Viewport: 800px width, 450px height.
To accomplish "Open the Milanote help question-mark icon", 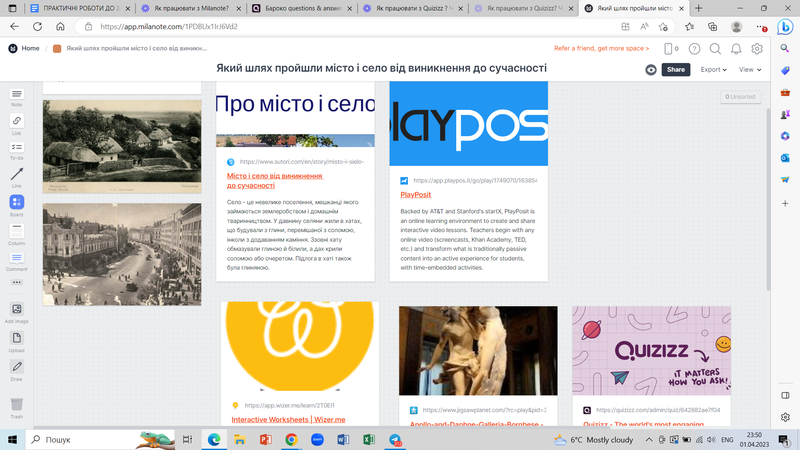I will (694, 48).
